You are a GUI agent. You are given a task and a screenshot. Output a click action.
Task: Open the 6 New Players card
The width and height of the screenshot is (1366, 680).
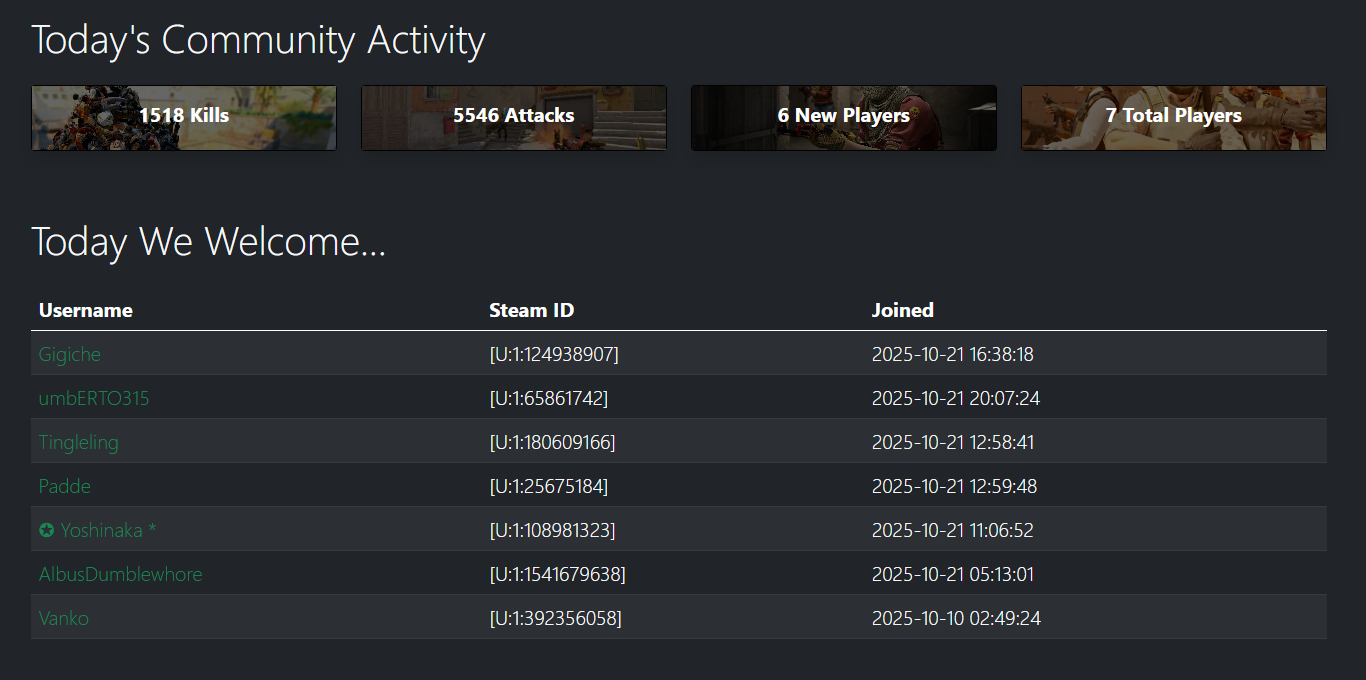[844, 117]
